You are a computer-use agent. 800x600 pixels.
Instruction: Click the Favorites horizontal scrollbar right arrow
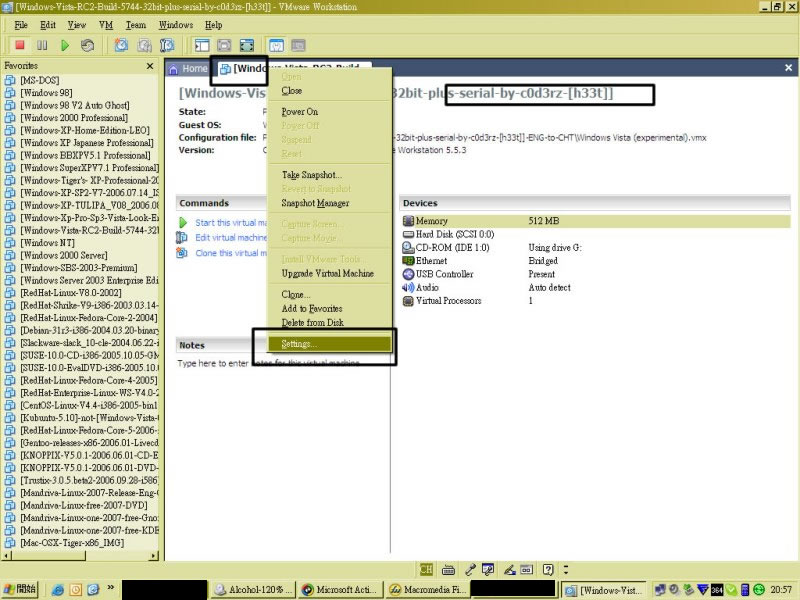point(154,556)
